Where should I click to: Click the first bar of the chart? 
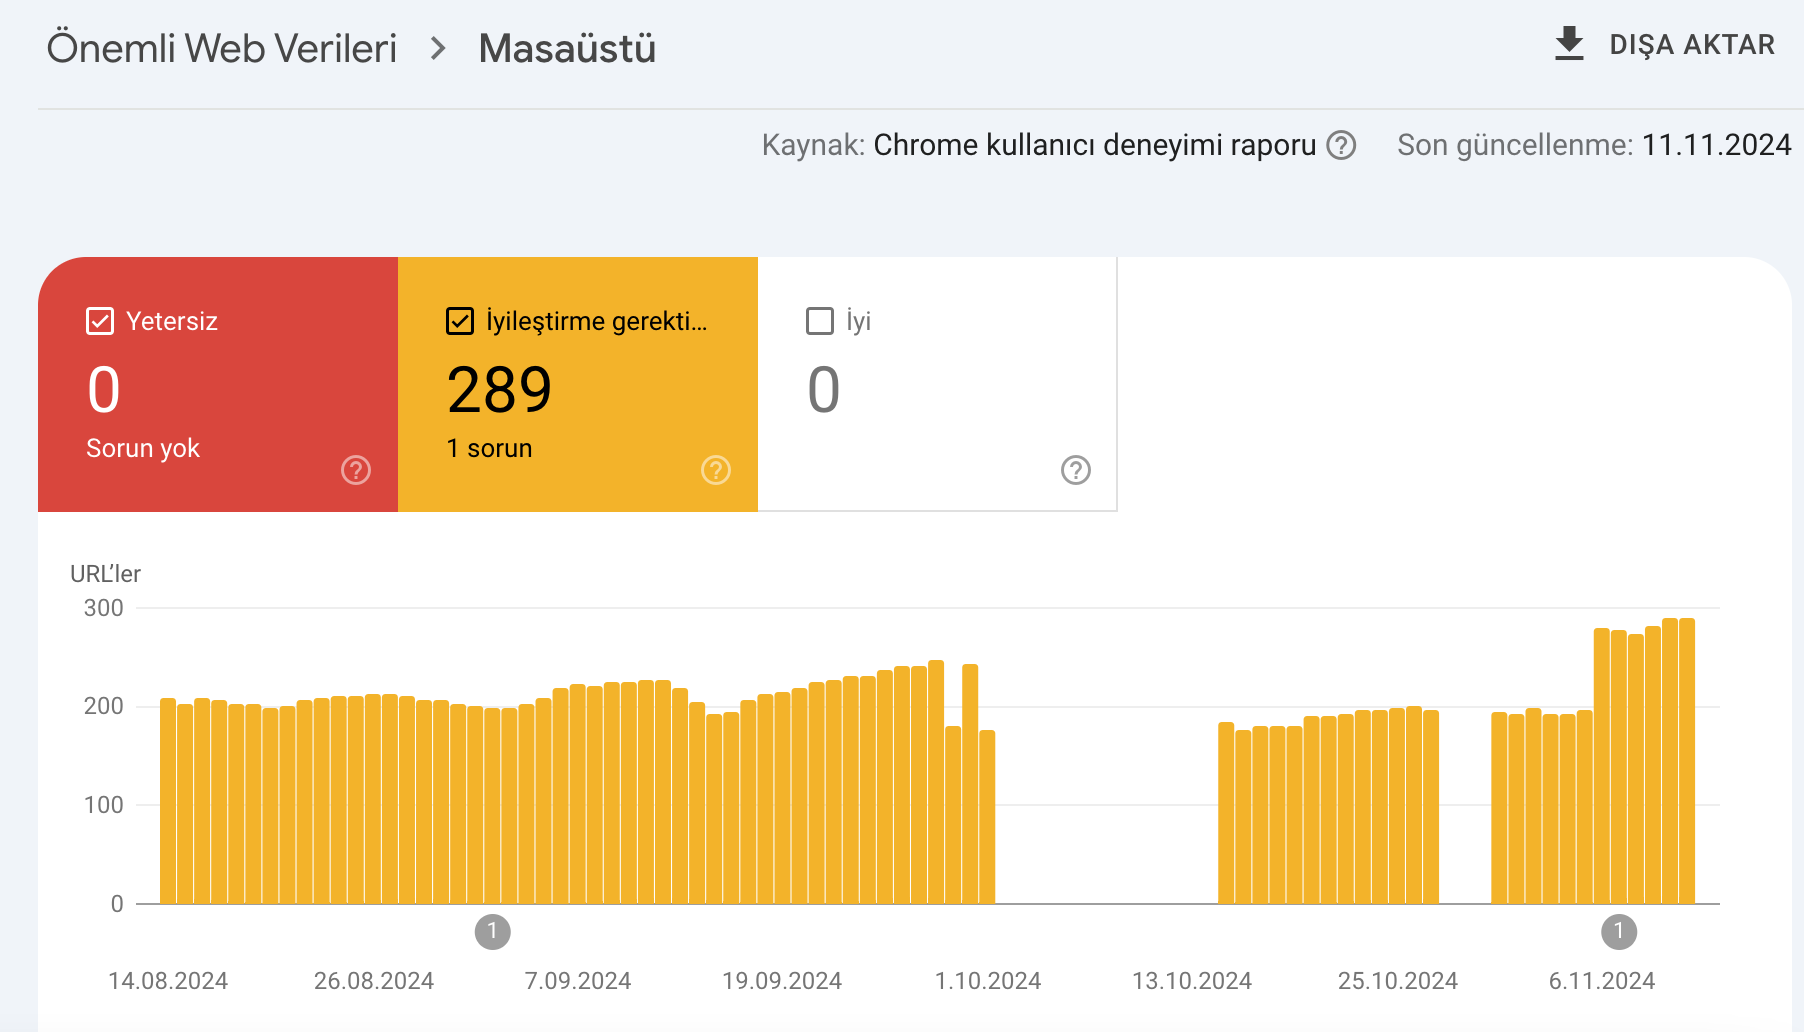pos(168,801)
